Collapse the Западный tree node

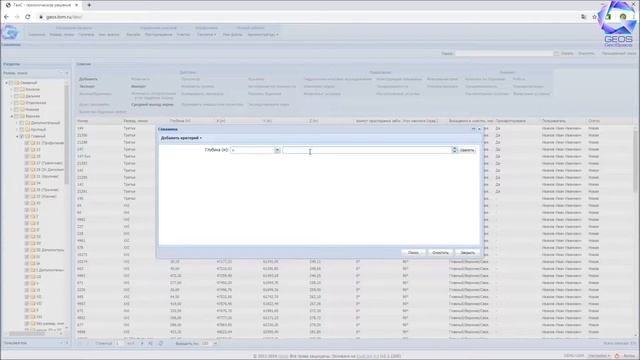click(7, 83)
